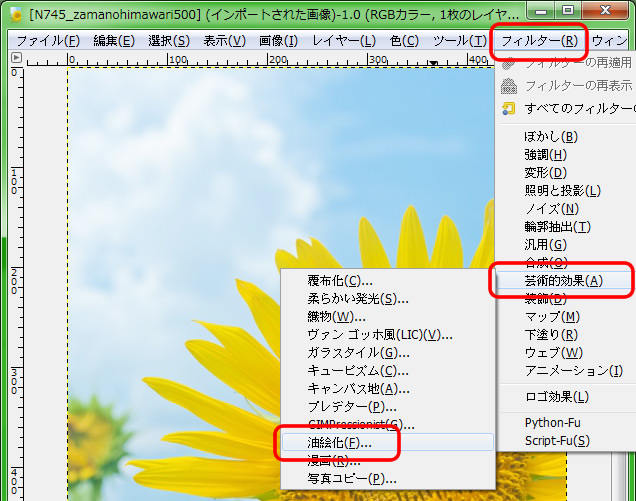Expand the ロゴ効果(L) submenu
The height and width of the screenshot is (501, 636).
(567, 397)
